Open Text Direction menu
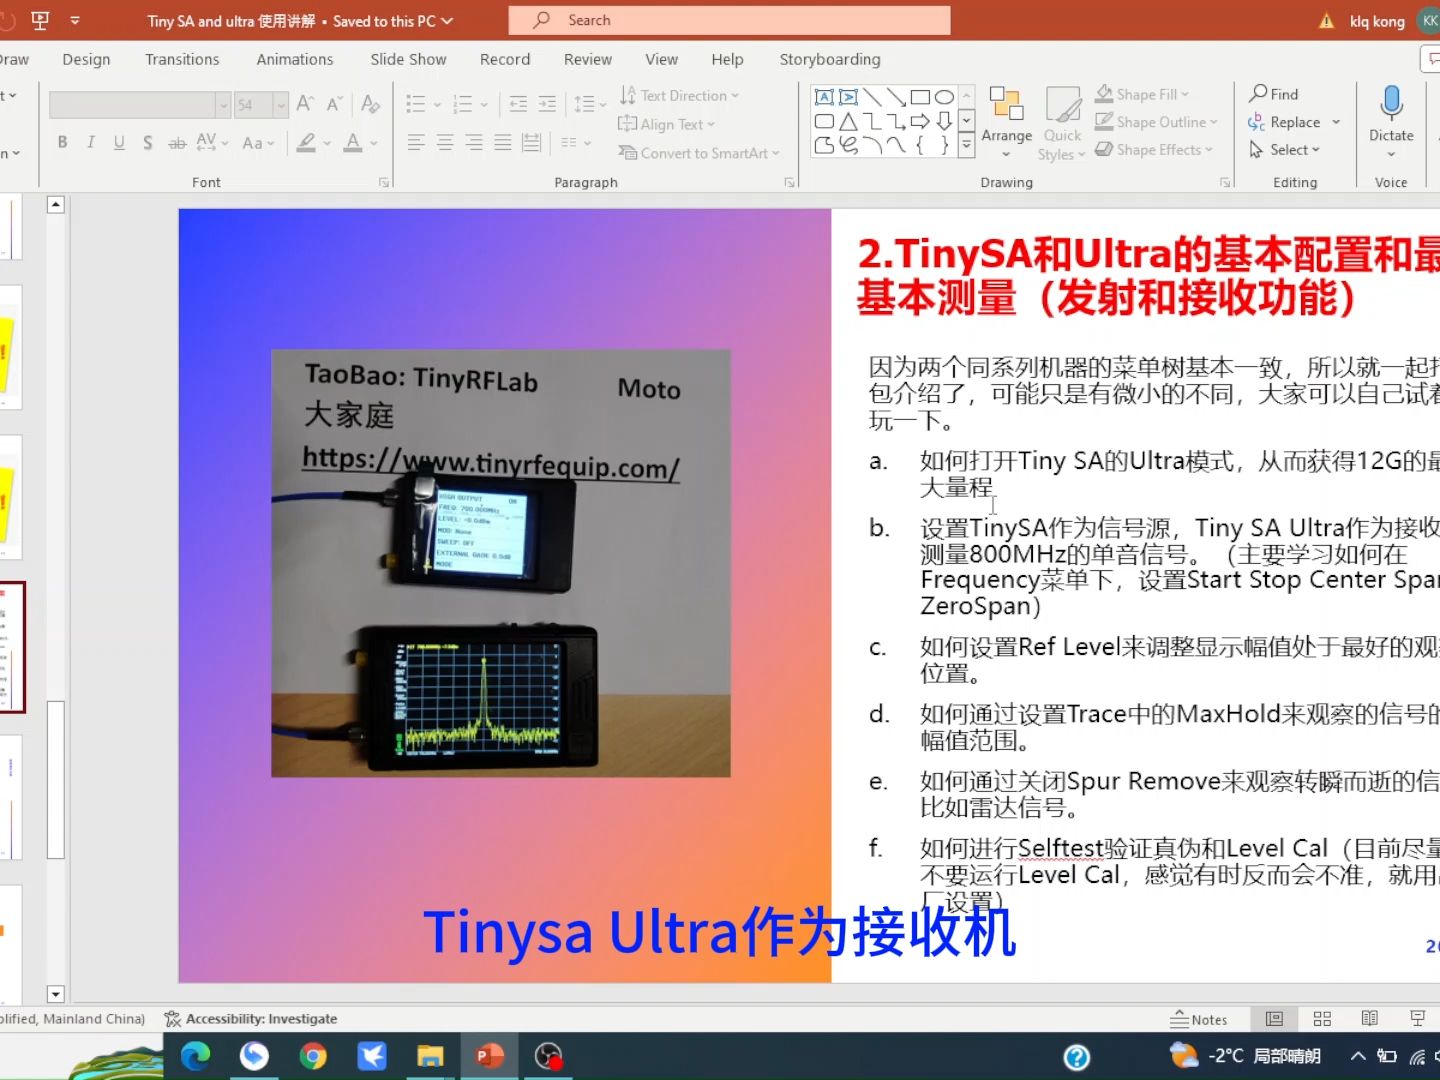Viewport: 1440px width, 1080px height. (679, 95)
